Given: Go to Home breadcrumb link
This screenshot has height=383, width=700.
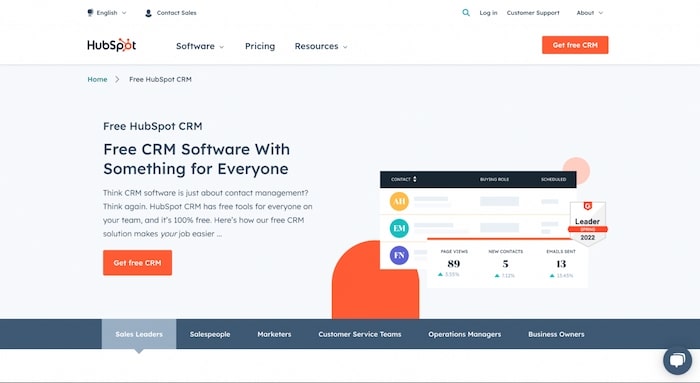Looking at the screenshot, I should point(97,79).
